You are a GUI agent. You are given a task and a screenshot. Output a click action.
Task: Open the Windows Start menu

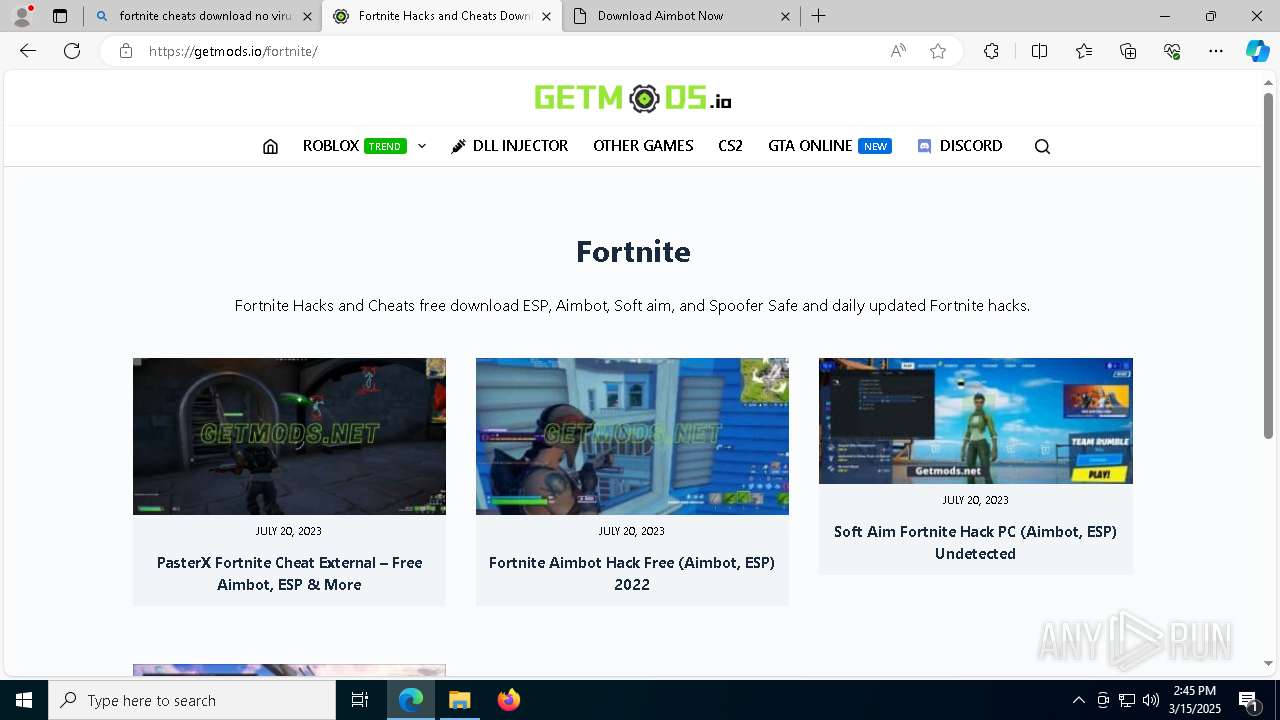point(24,700)
